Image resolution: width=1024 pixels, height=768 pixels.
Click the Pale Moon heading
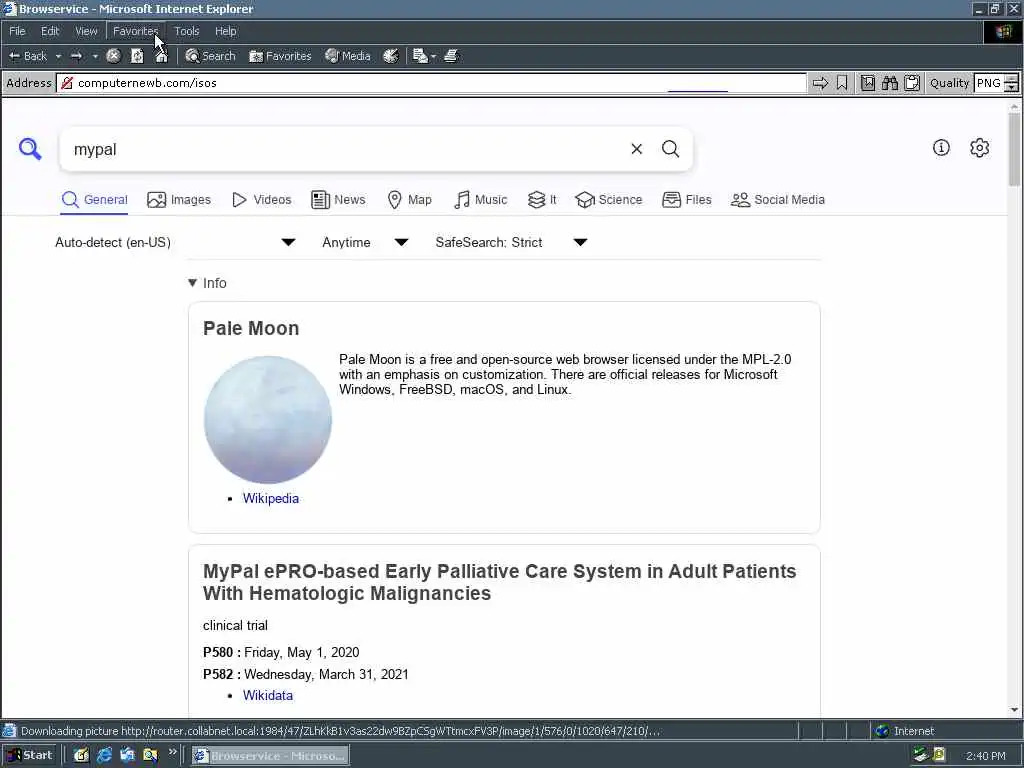coord(251,328)
